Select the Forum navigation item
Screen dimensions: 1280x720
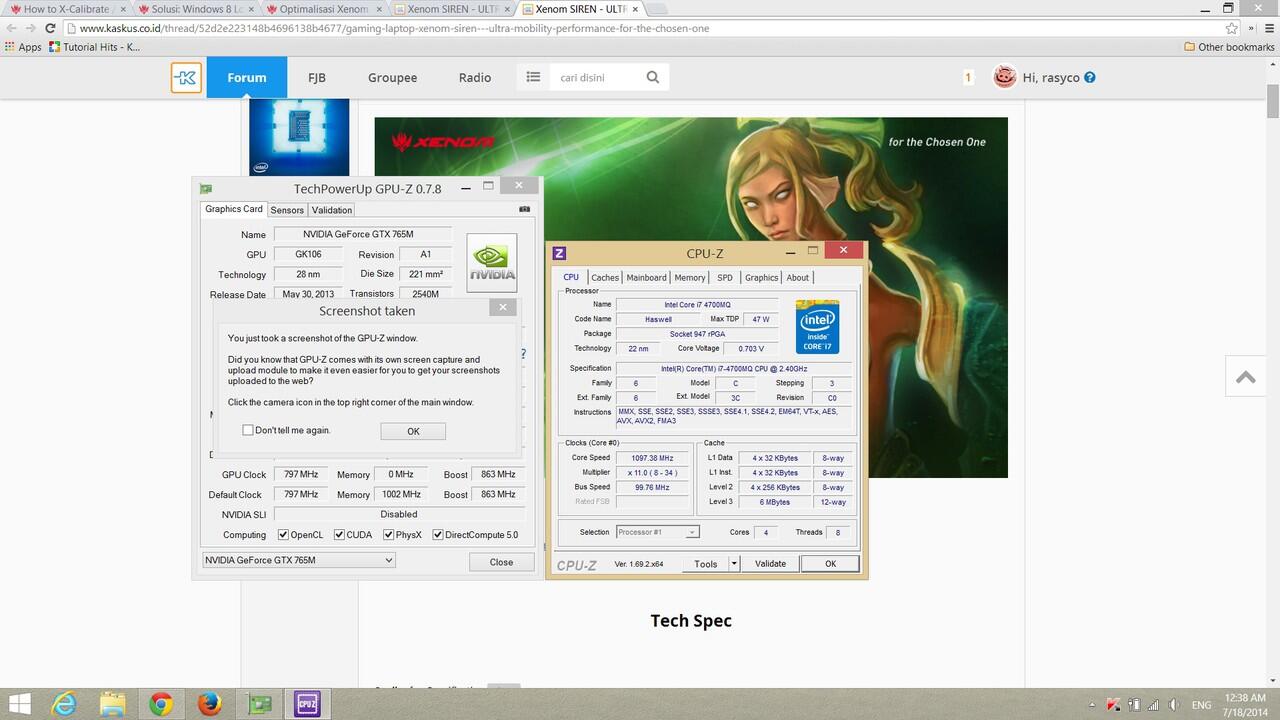pyautogui.click(x=247, y=77)
